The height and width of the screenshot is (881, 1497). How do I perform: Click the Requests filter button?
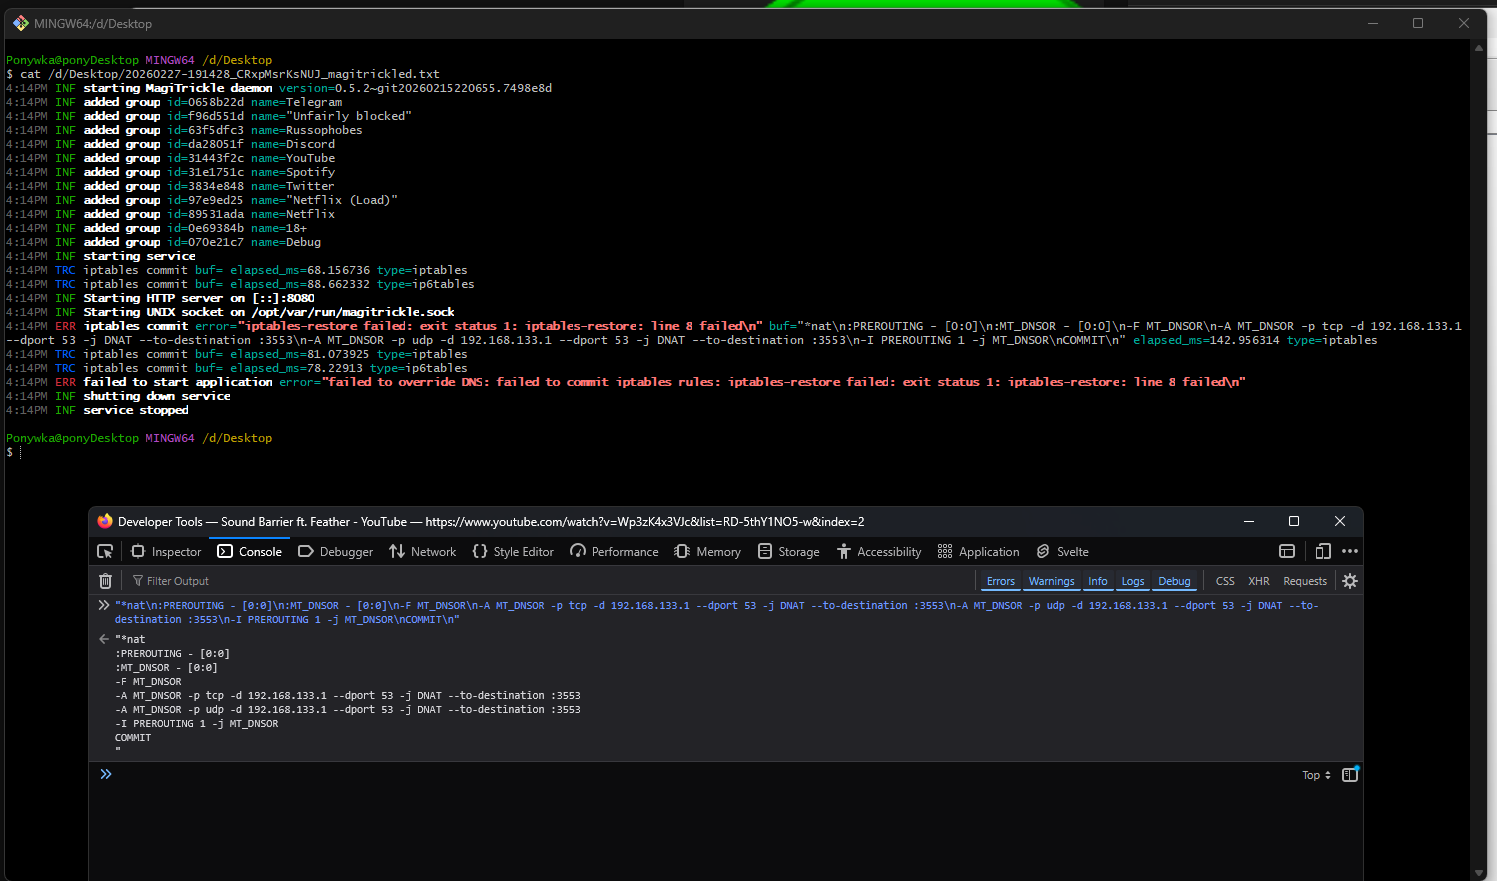(x=1304, y=581)
